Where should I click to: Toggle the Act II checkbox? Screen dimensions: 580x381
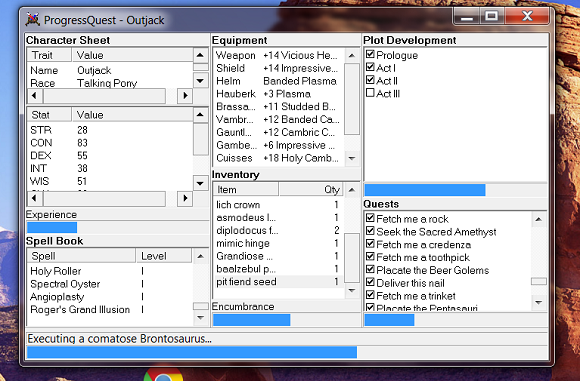[x=370, y=80]
